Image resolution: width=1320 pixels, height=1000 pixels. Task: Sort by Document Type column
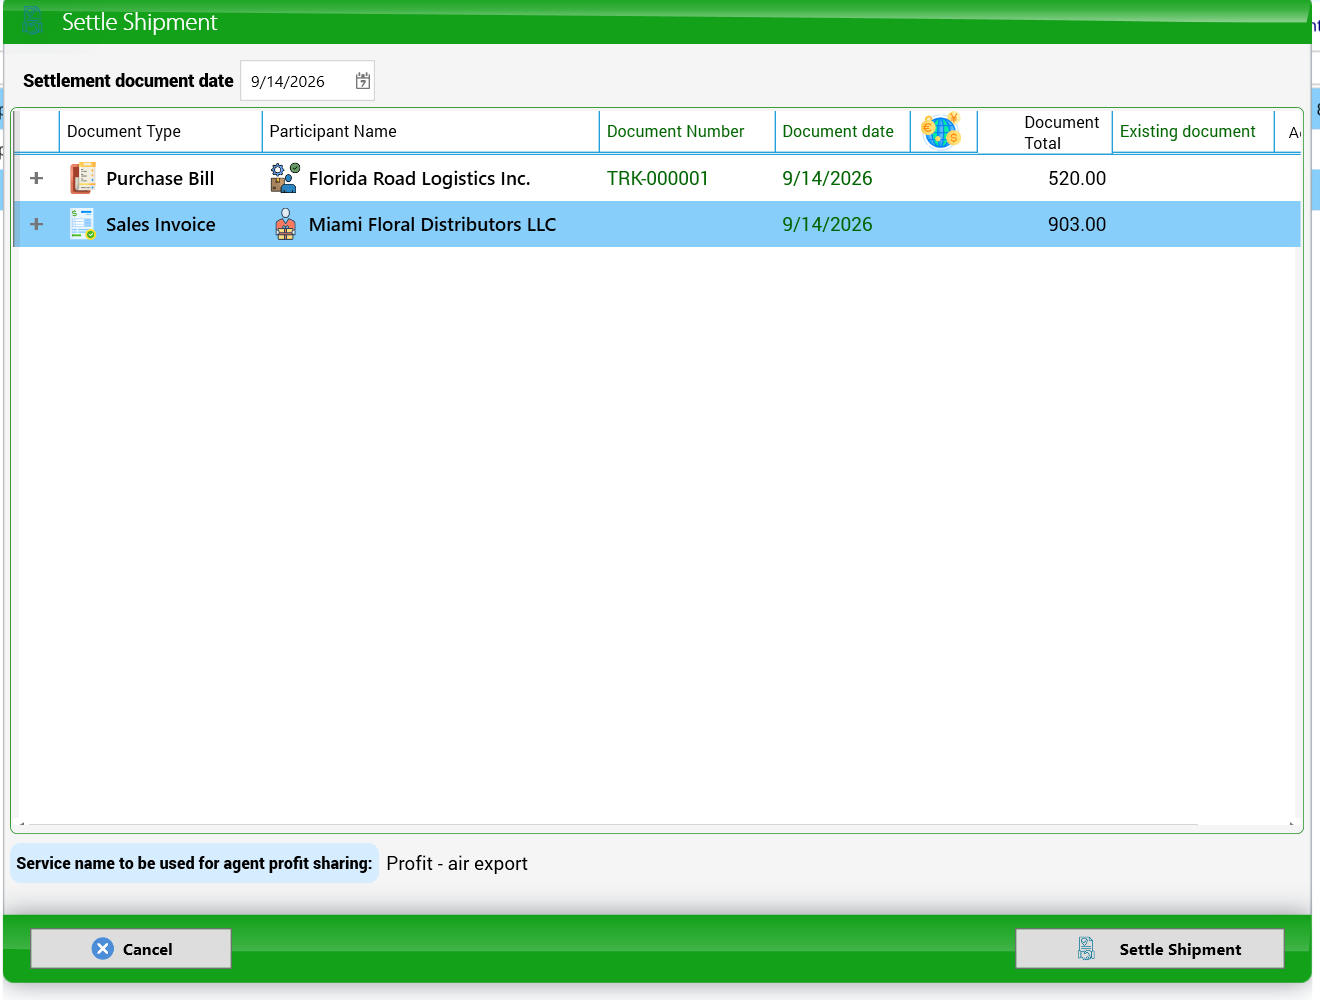160,131
